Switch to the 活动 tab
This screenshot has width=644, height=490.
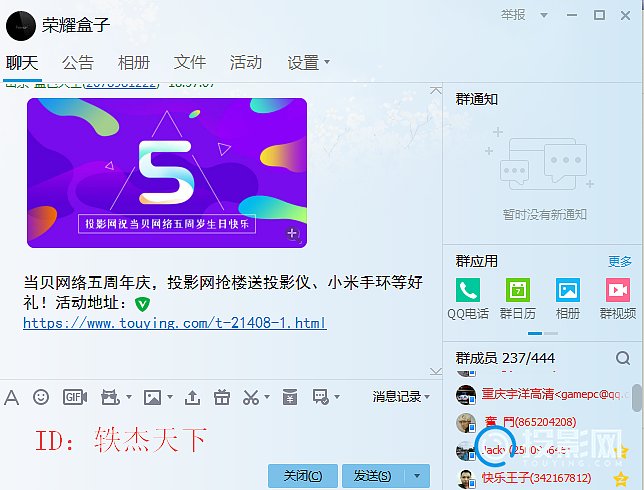click(x=246, y=63)
